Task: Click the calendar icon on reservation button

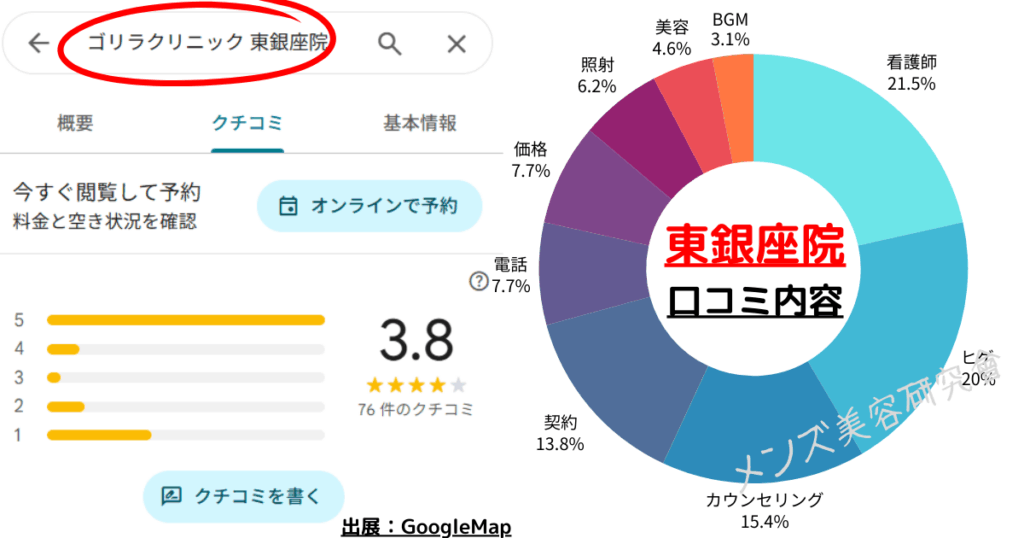Action: pos(288,206)
